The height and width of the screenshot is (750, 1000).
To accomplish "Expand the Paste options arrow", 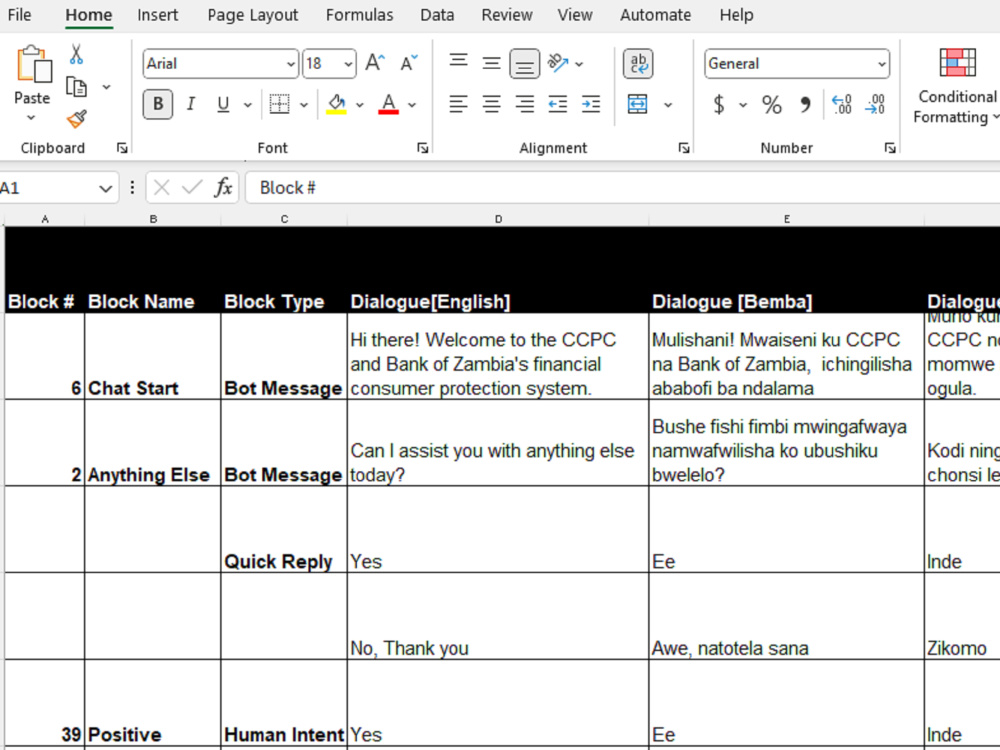I will (x=31, y=117).
